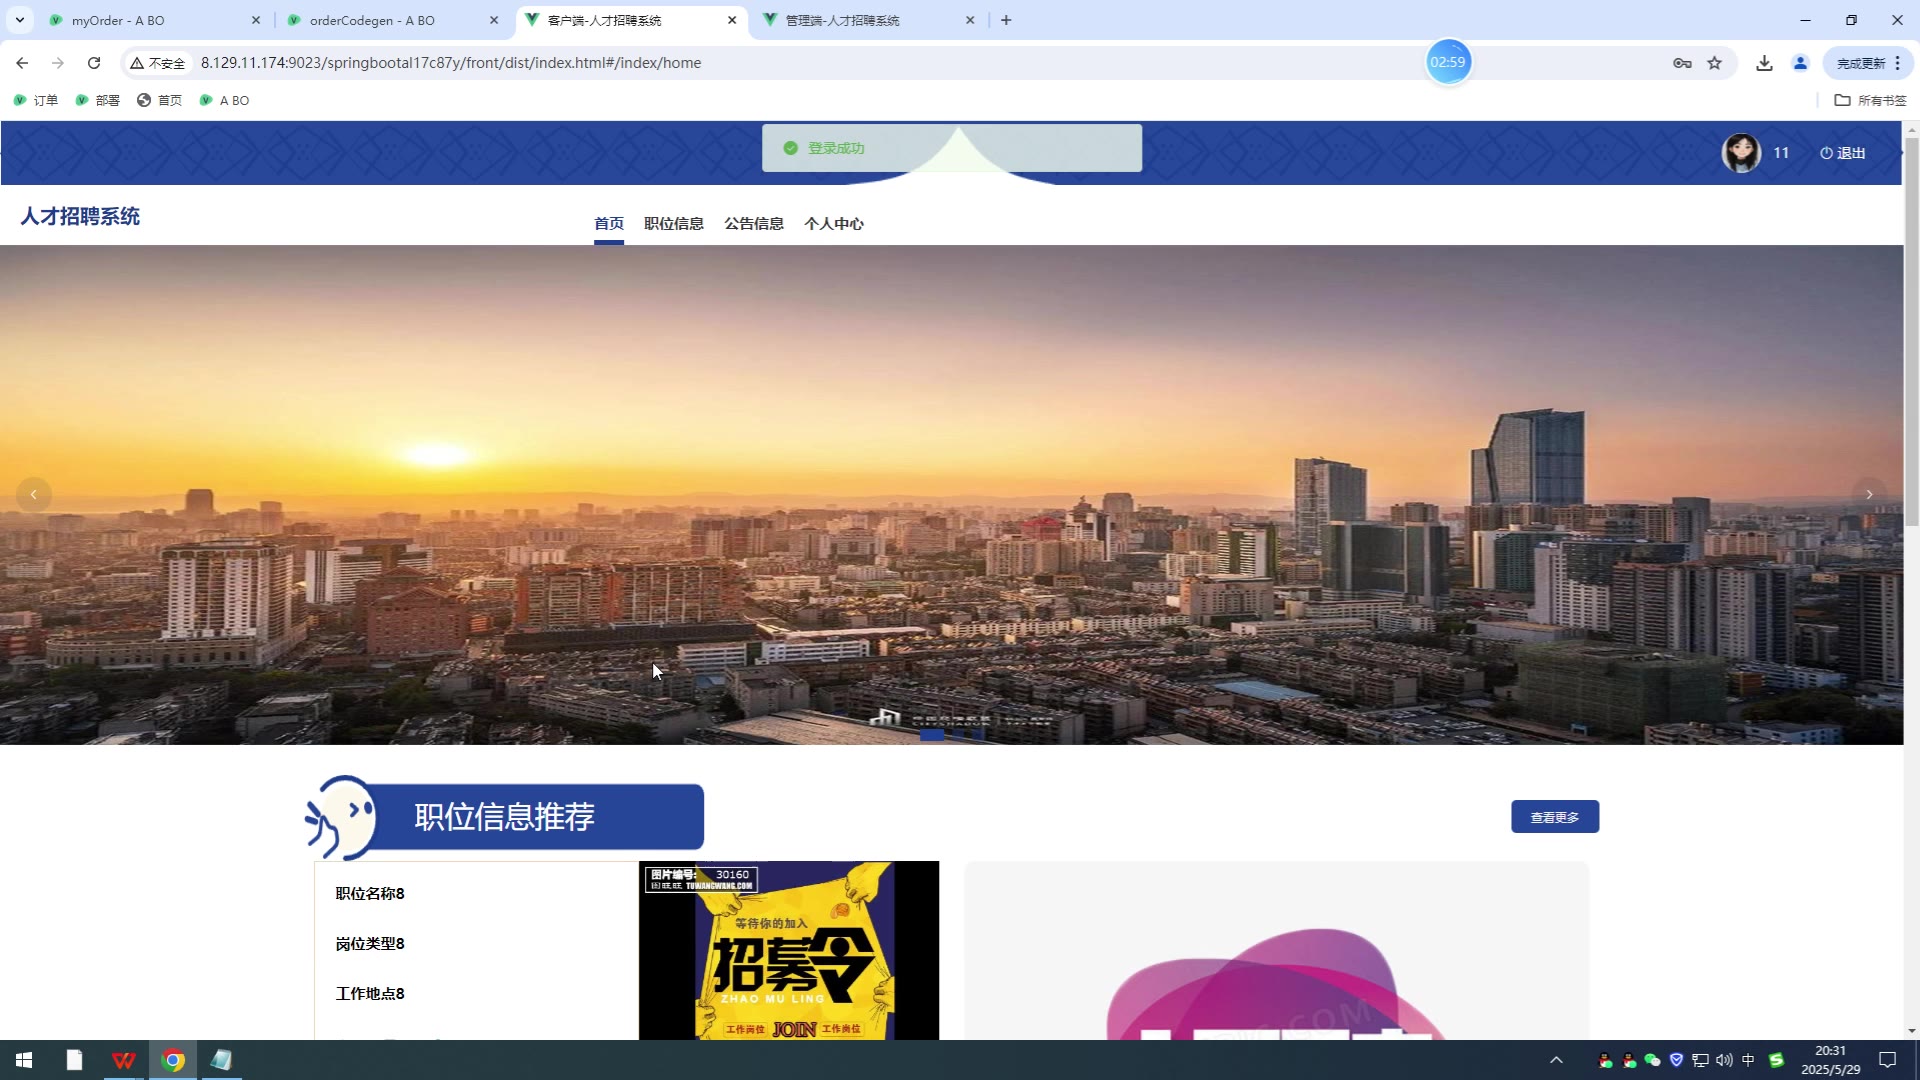
Task: Show next carousel slide with right arrow
Action: coord(1868,495)
